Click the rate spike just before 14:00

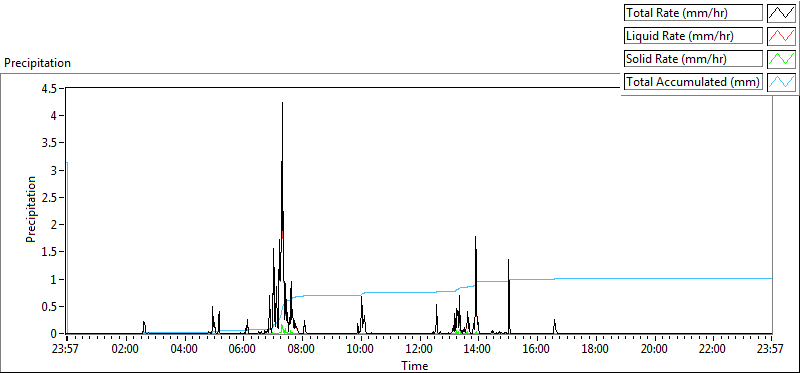coord(476,238)
